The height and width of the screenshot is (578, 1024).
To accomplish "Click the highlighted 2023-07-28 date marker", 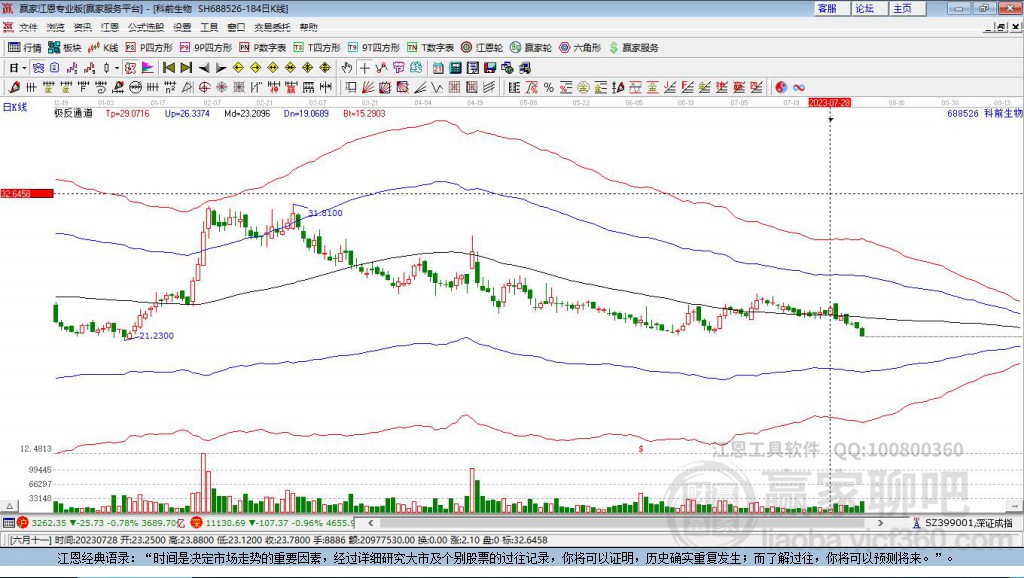I will click(x=829, y=103).
